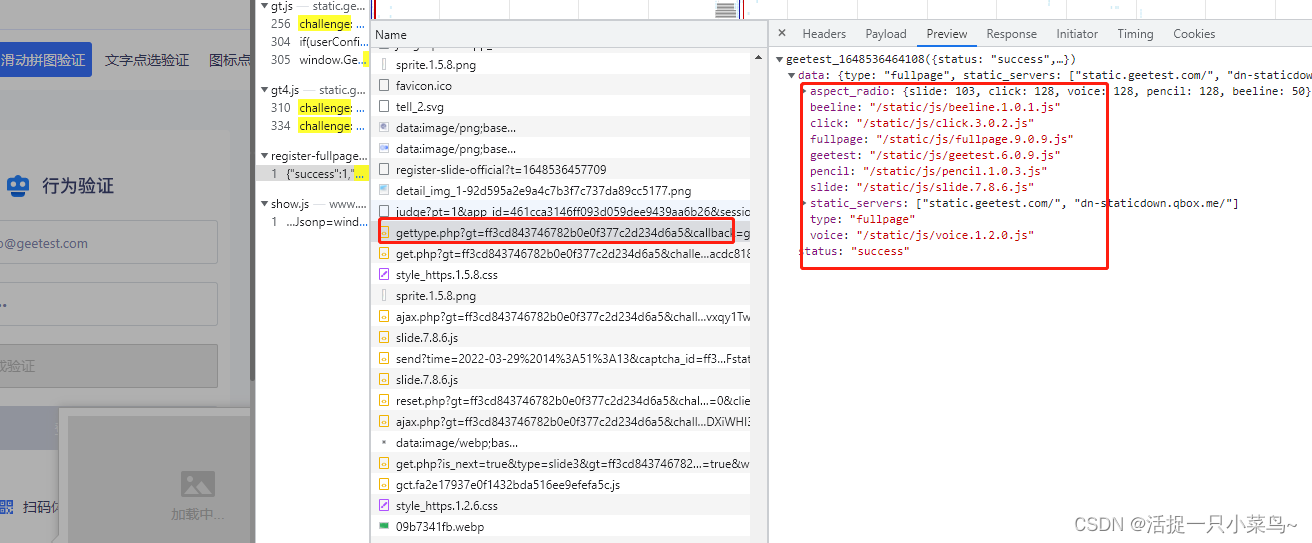Screen dimensions: 1312x543
Task: Click the Name column header
Action: [x=391, y=35]
